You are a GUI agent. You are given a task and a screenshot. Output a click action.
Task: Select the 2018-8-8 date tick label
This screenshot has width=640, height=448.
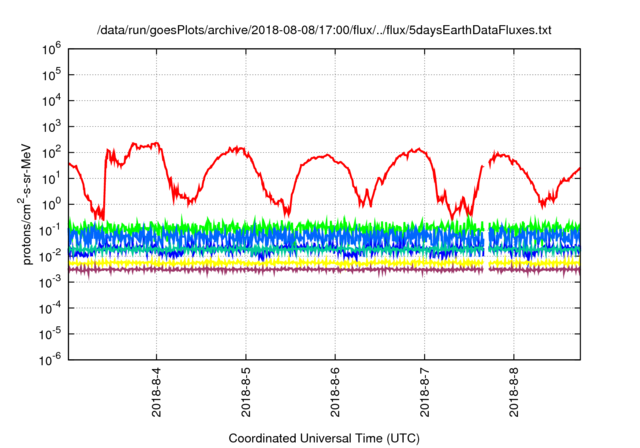pos(514,392)
